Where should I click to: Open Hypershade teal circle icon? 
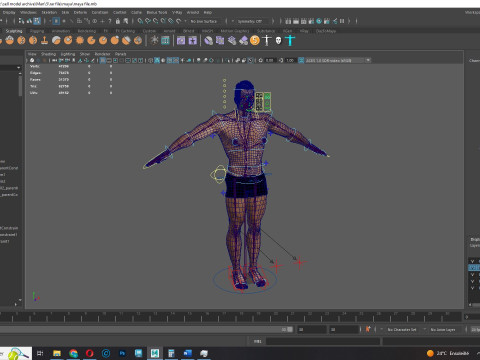tap(319, 21)
